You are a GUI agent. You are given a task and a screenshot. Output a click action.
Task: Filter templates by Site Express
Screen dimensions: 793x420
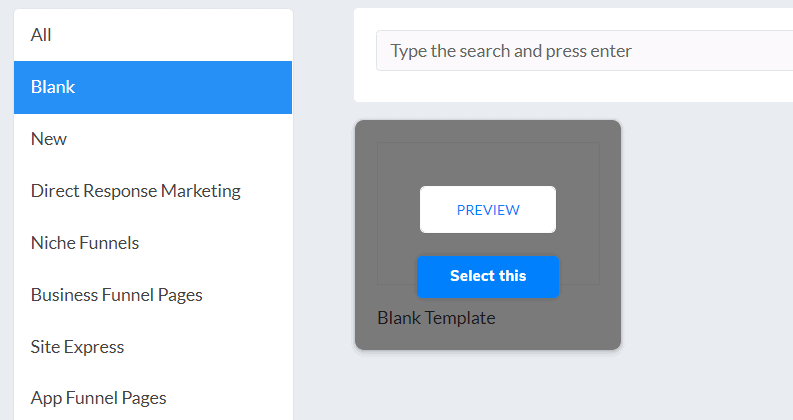coord(153,347)
